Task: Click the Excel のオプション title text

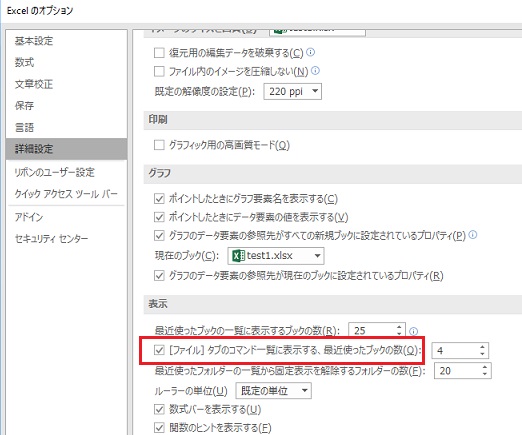Action: click(x=40, y=11)
